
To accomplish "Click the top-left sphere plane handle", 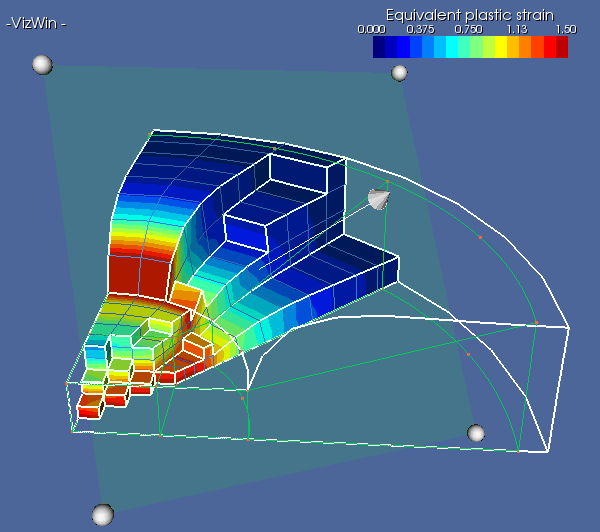I will coord(42,65).
